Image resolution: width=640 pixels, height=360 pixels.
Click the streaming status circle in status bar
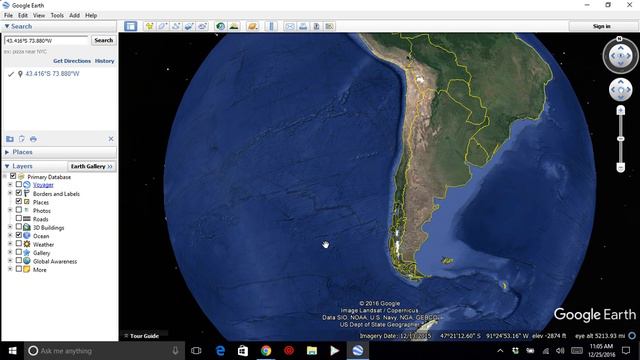tap(632, 336)
